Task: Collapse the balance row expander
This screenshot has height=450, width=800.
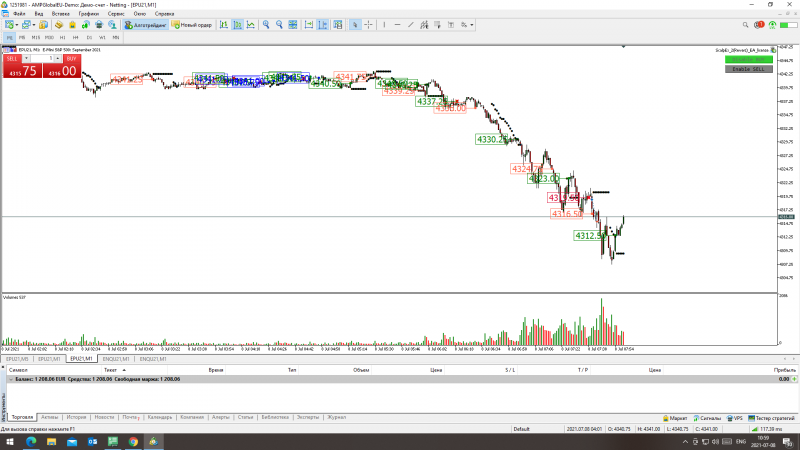Action: click(x=11, y=380)
